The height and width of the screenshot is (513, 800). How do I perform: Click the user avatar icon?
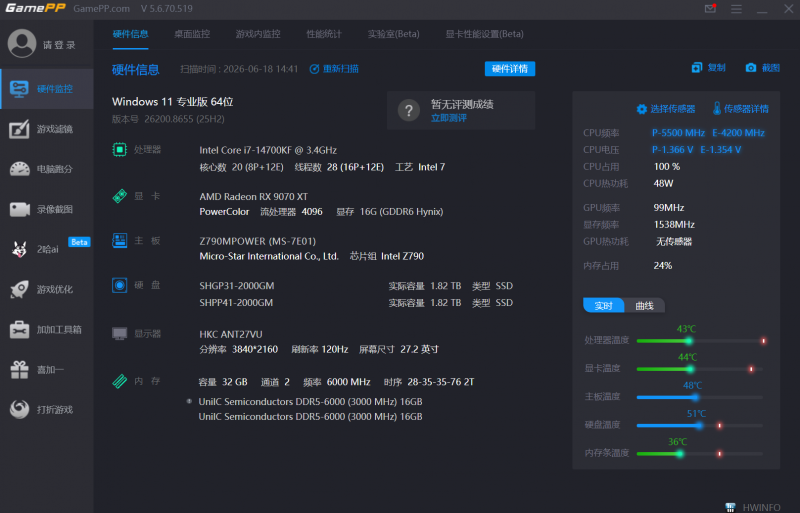click(22, 44)
